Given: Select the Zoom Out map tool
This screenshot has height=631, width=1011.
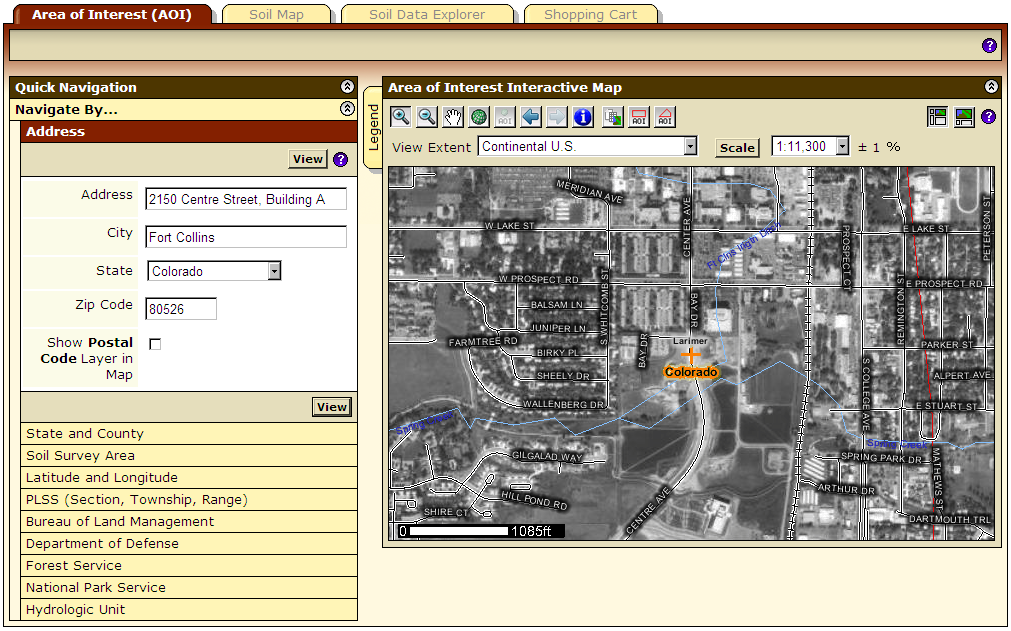Looking at the screenshot, I should 427,117.
